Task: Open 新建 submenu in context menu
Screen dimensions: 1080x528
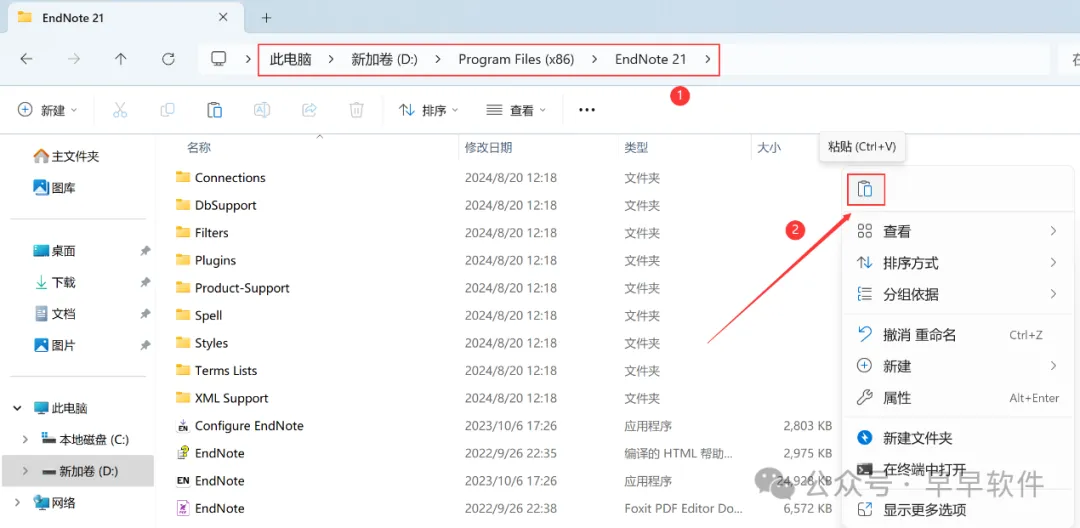Action: [x=958, y=366]
